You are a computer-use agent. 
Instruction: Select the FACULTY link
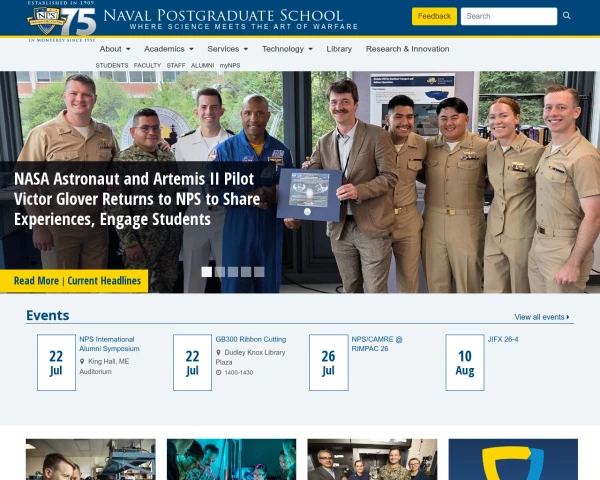click(x=147, y=65)
